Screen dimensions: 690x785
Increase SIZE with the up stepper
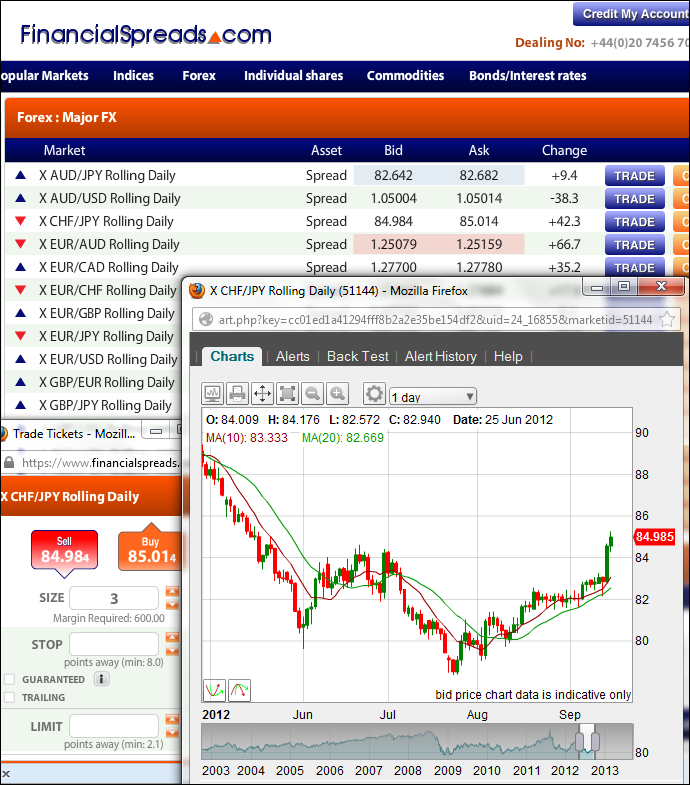172,591
